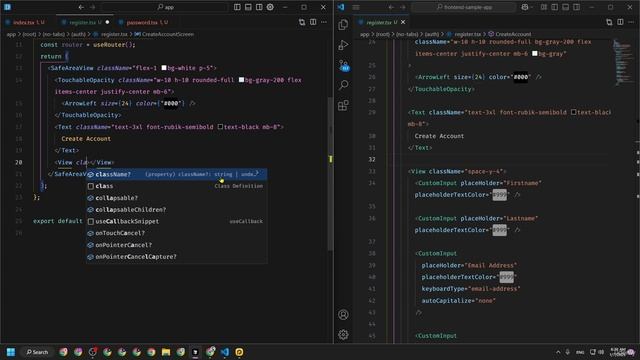
Task: Go forward in left editor window title bar
Action: click(x=92, y=7)
